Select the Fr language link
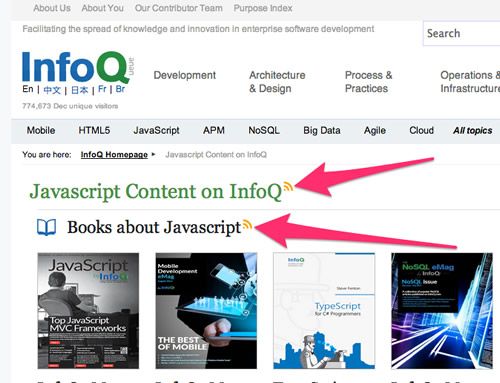The image size is (500, 383). click(x=102, y=89)
